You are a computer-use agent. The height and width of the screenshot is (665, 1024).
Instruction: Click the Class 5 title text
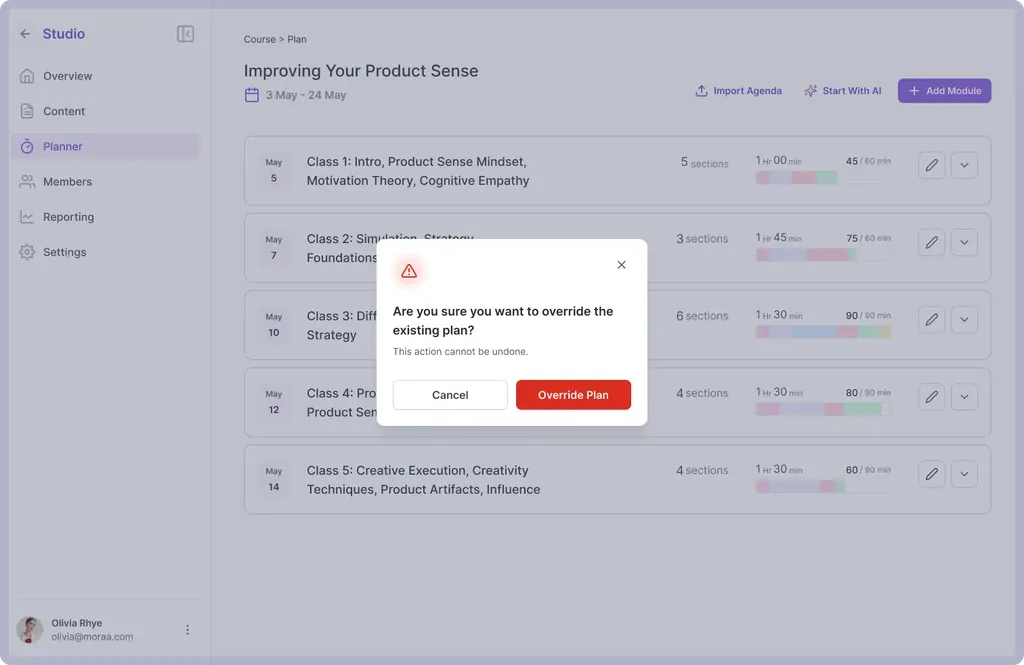pos(423,480)
